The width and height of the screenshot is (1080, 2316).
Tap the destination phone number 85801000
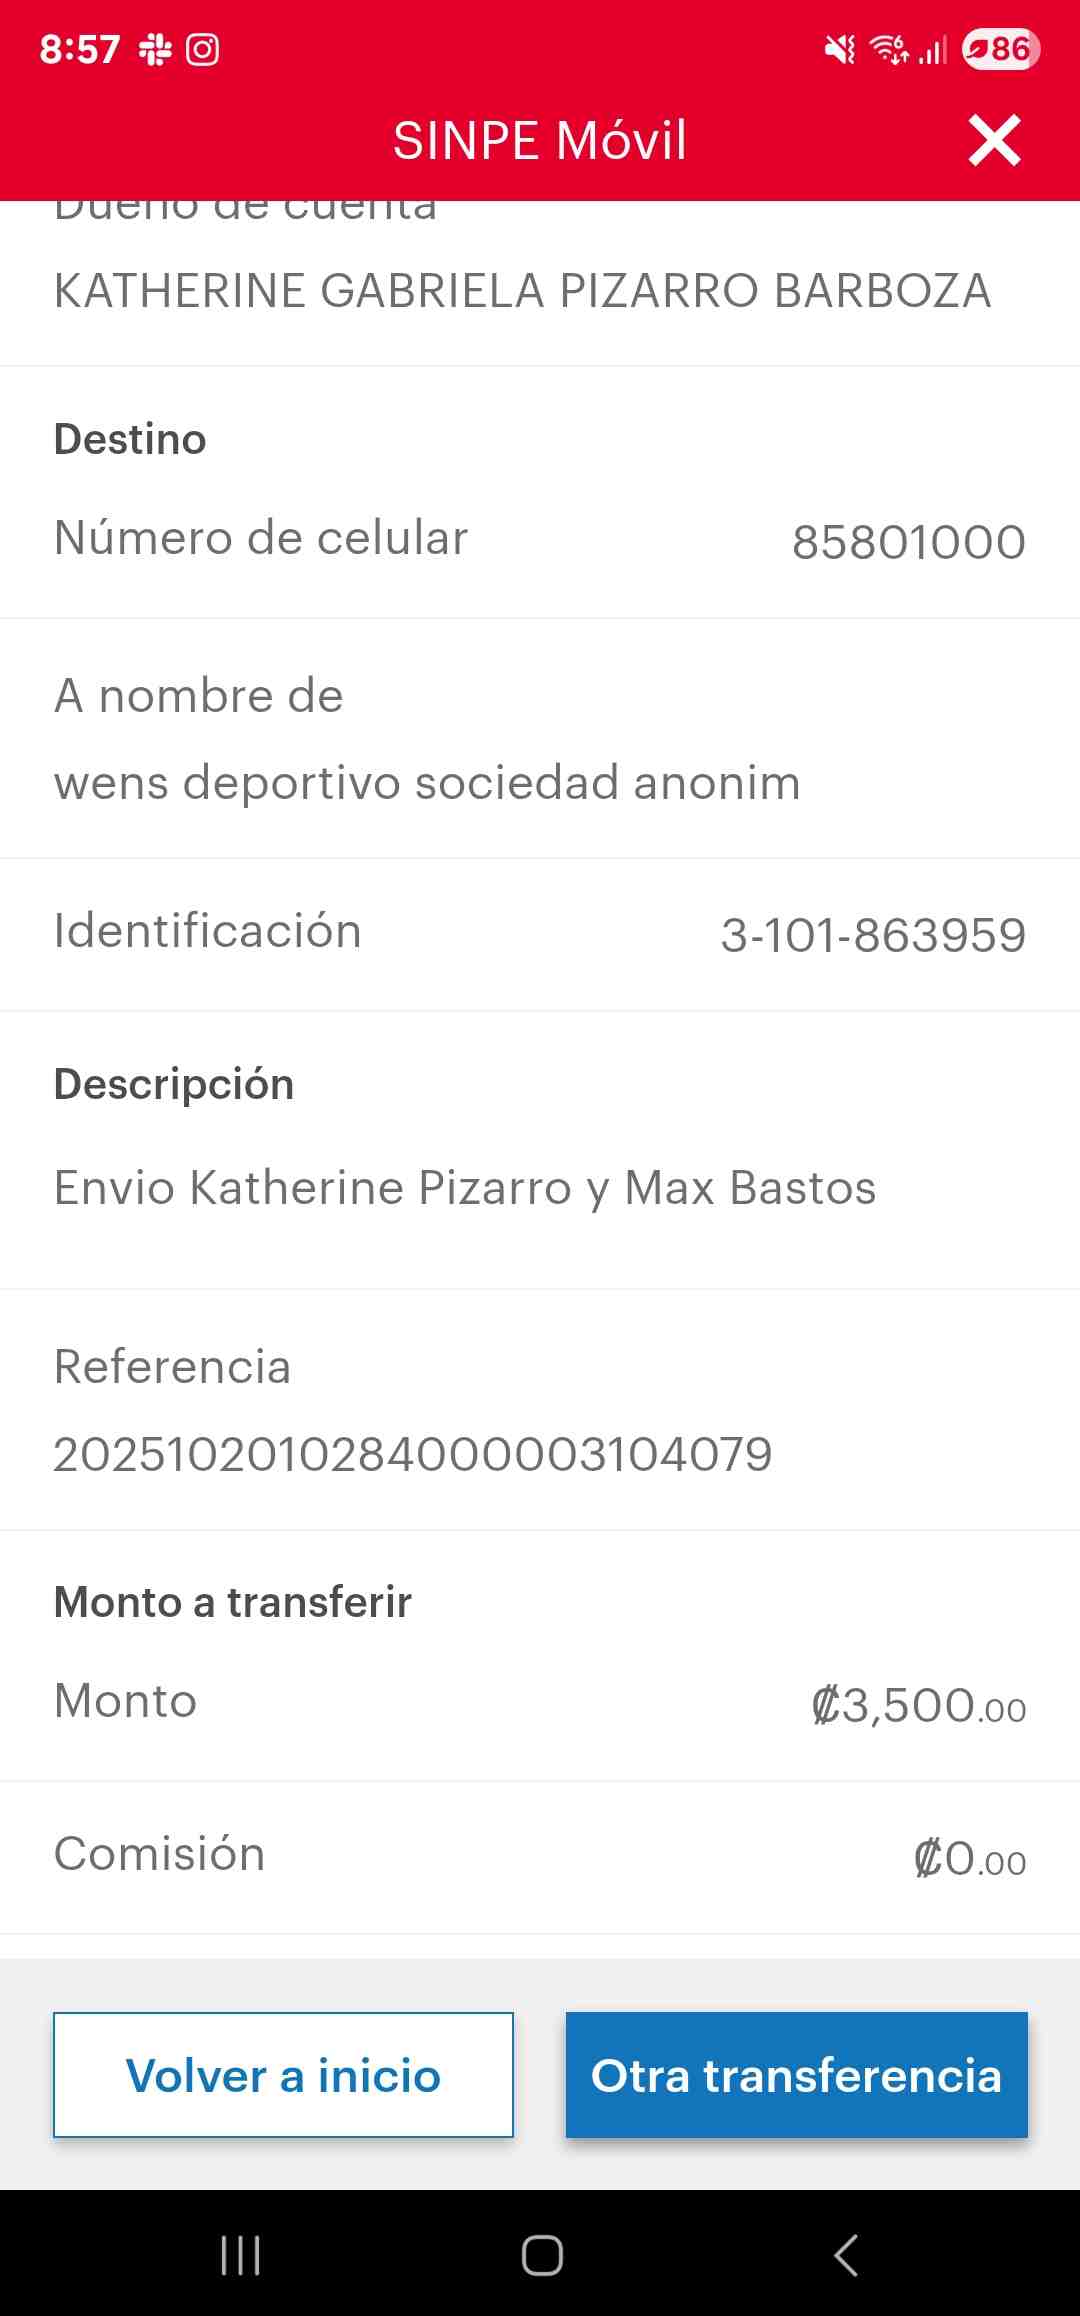pyautogui.click(x=908, y=542)
